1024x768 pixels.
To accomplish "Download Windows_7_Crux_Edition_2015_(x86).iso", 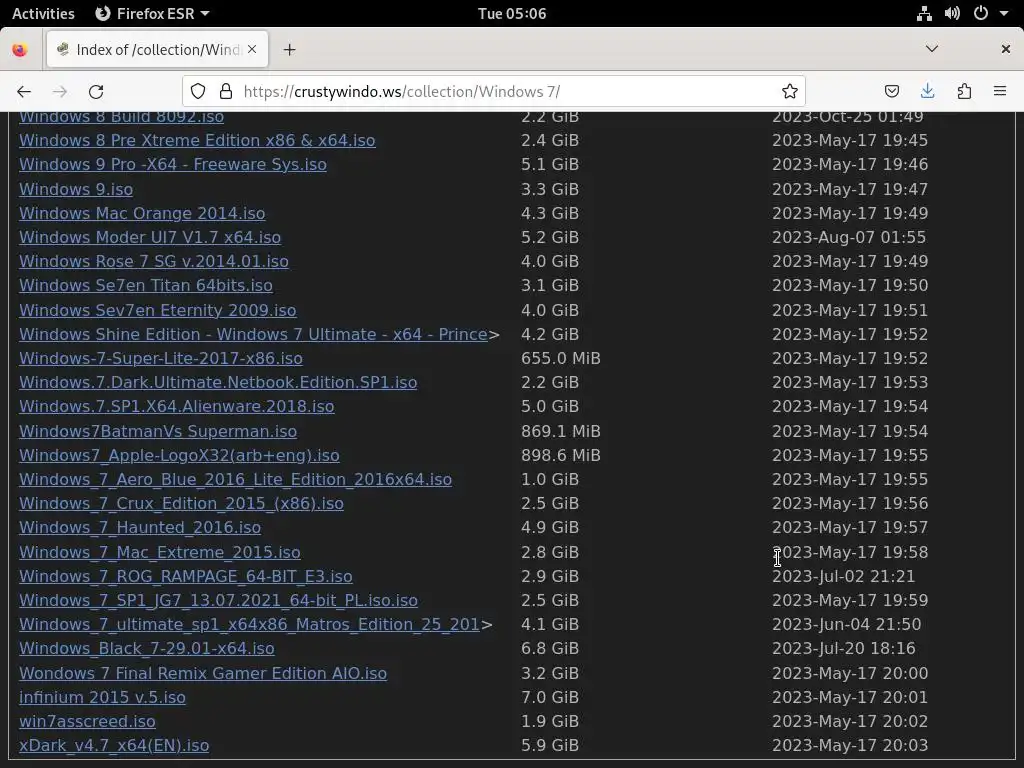I will pos(181,504).
